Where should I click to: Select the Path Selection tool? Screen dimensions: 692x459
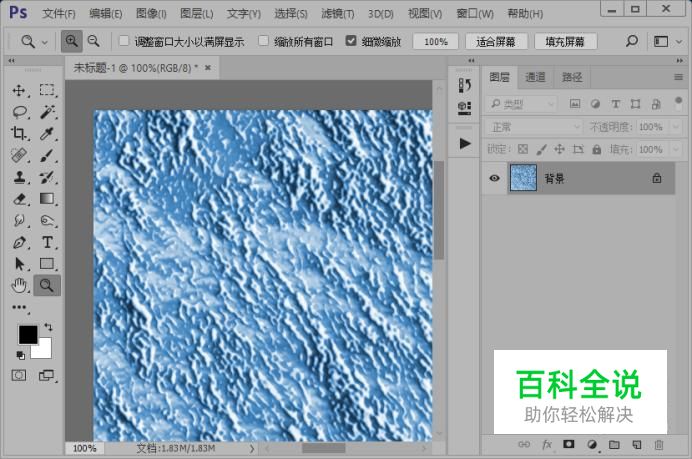tap(19, 264)
